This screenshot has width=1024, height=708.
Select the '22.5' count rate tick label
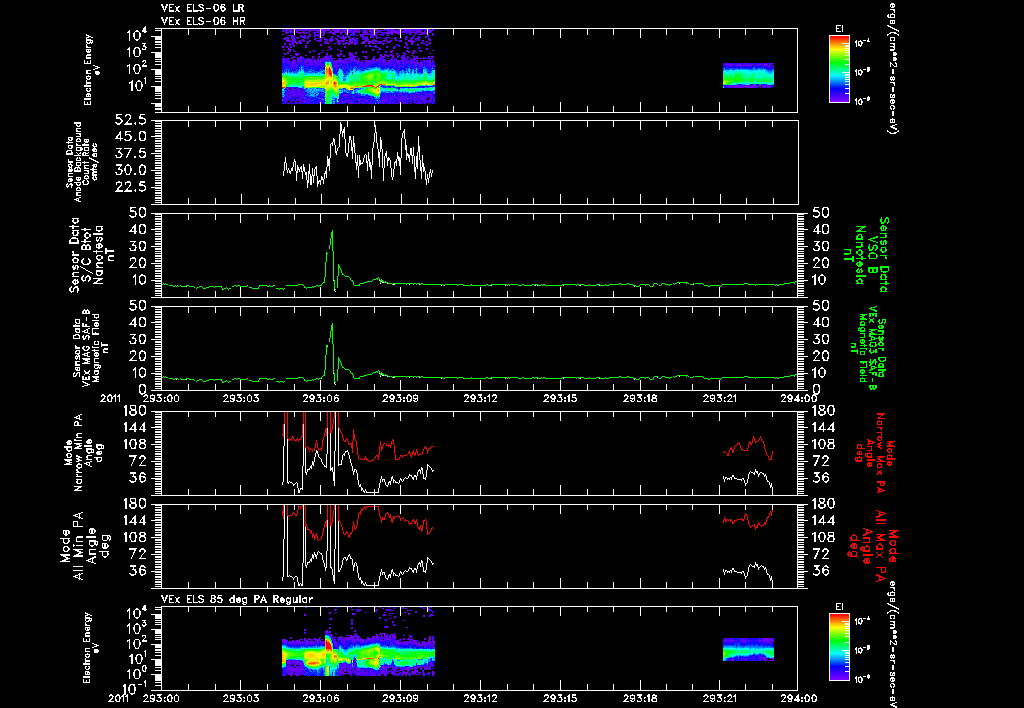pyautogui.click(x=132, y=187)
